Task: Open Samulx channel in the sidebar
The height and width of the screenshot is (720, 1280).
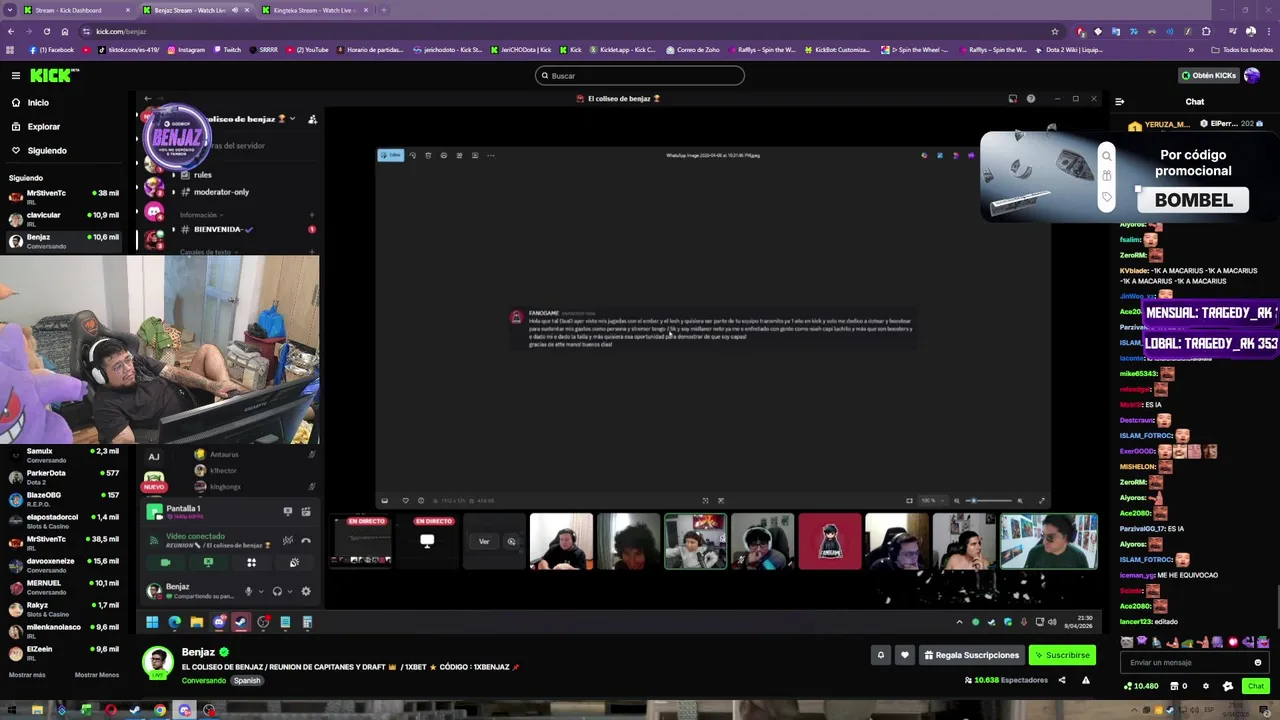Action: point(64,455)
